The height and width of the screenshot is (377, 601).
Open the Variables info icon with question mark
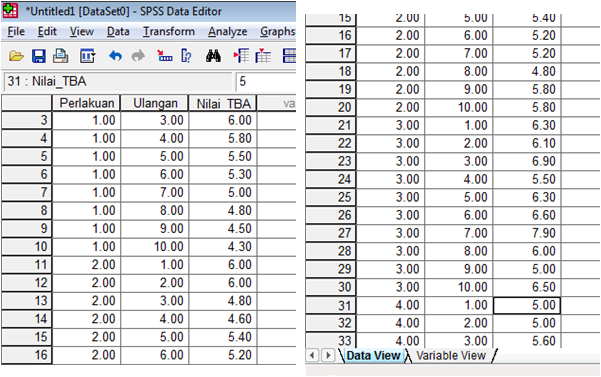click(x=187, y=56)
